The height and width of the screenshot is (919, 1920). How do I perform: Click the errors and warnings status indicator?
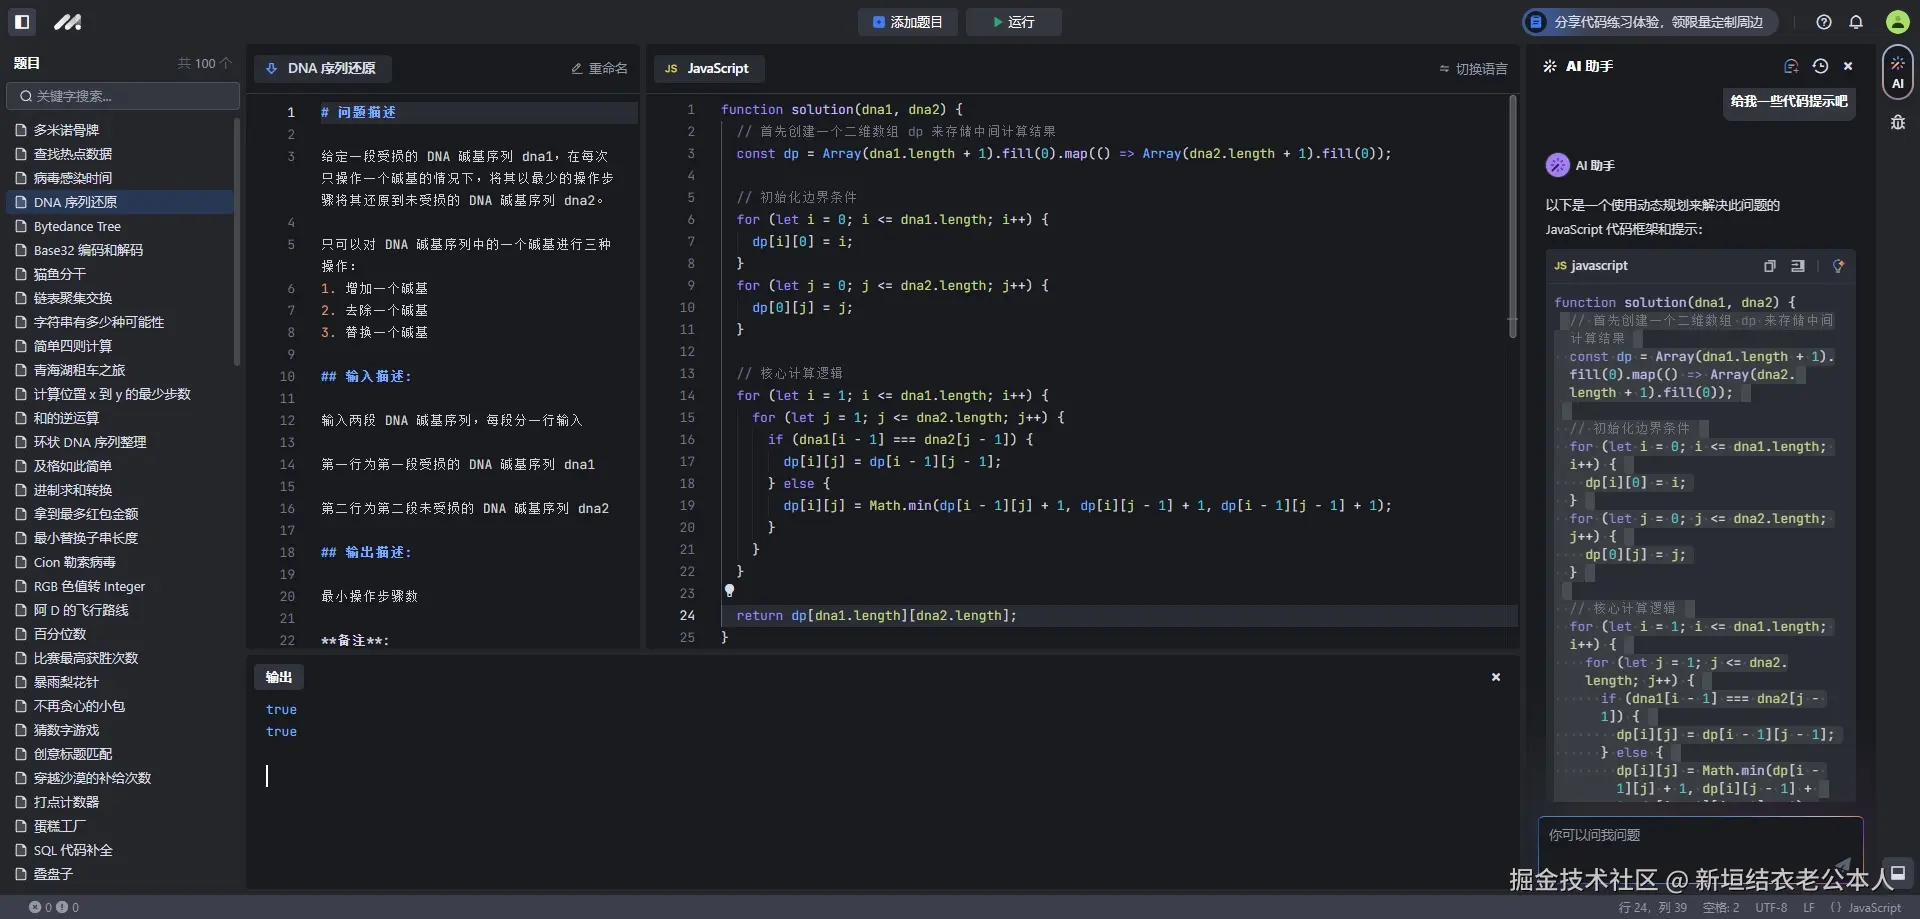tap(54, 907)
